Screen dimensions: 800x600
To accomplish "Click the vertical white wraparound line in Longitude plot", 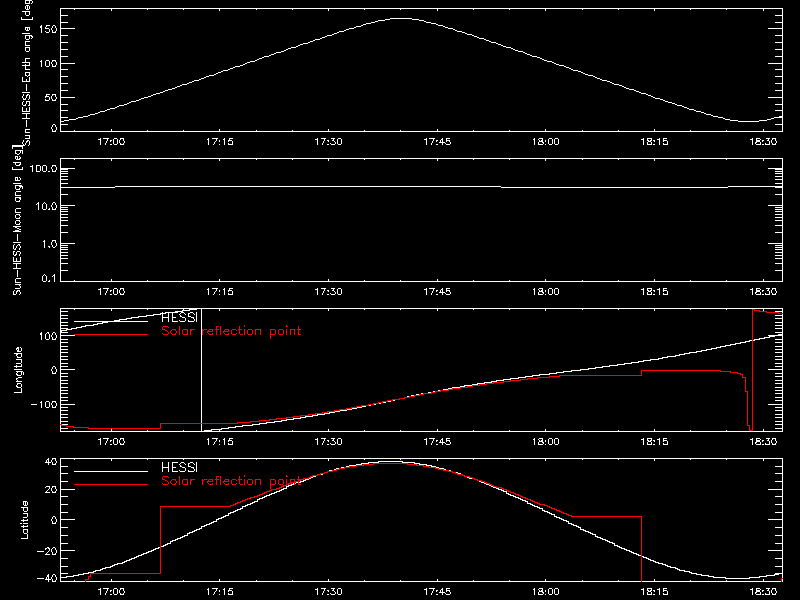I will [202, 370].
